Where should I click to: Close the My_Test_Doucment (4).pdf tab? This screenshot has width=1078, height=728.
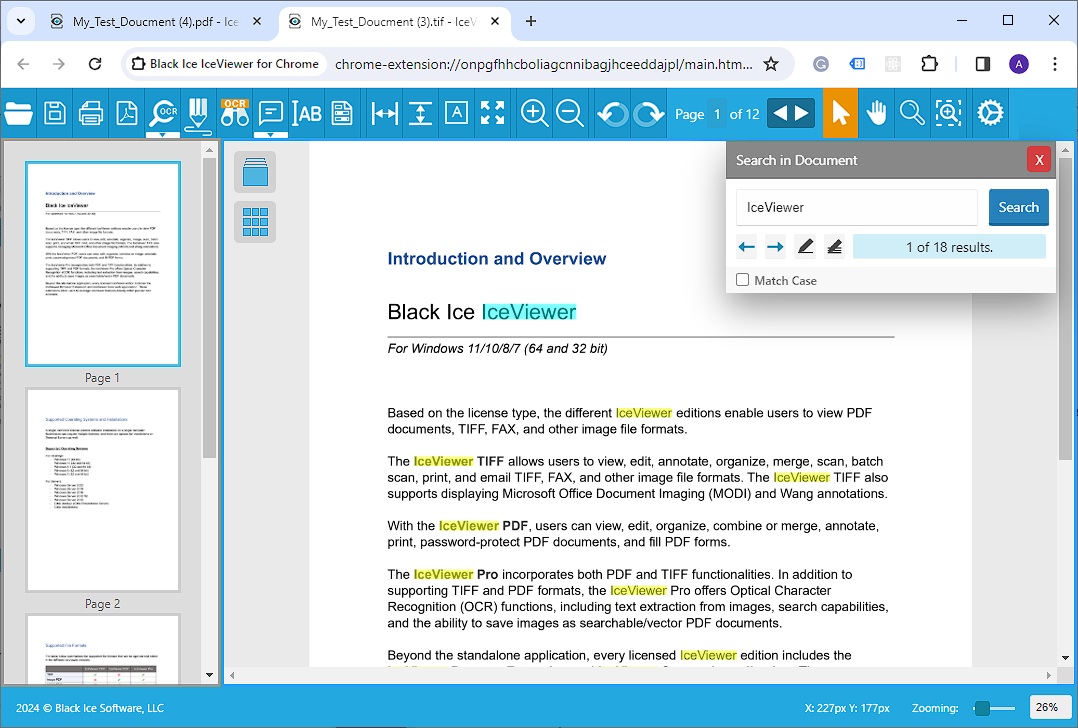pos(256,21)
